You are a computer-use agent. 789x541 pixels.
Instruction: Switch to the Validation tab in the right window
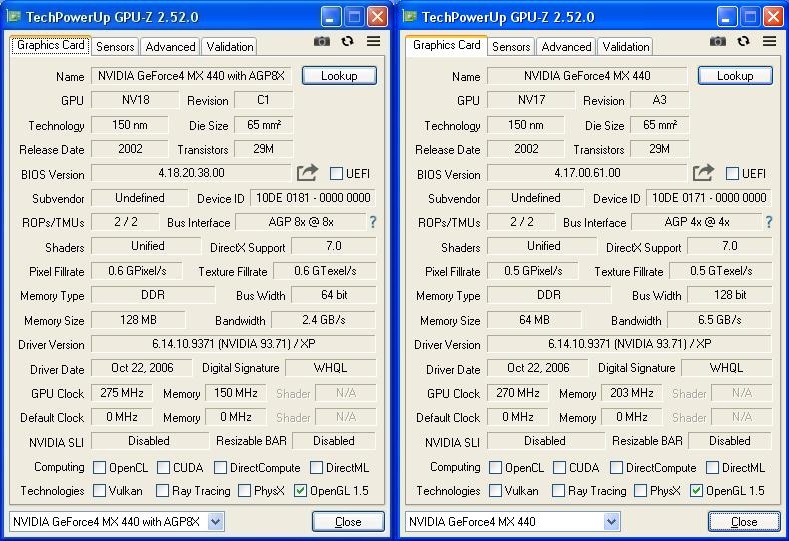point(626,46)
